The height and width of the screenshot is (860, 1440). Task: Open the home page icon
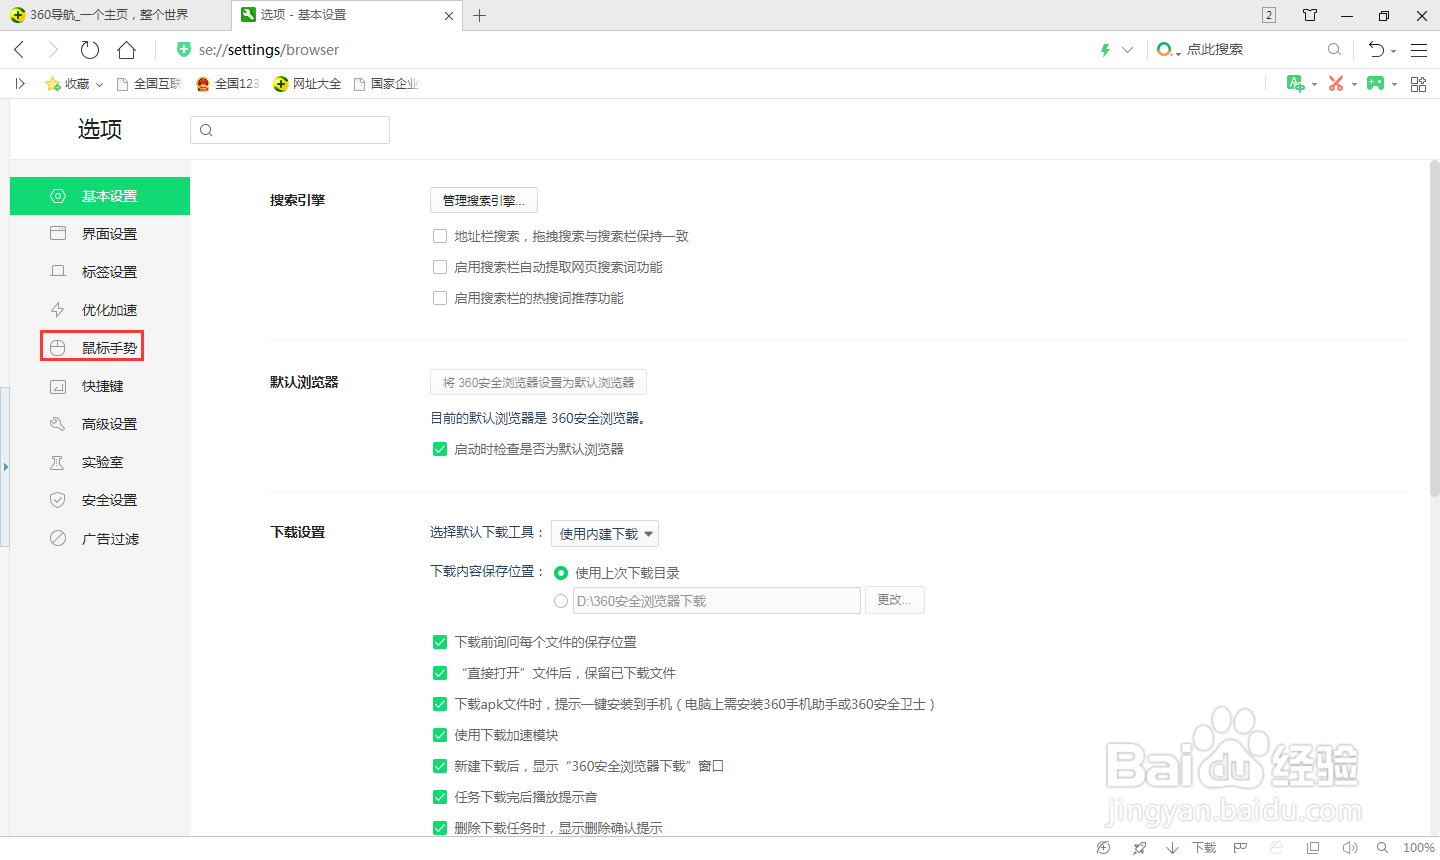point(126,50)
